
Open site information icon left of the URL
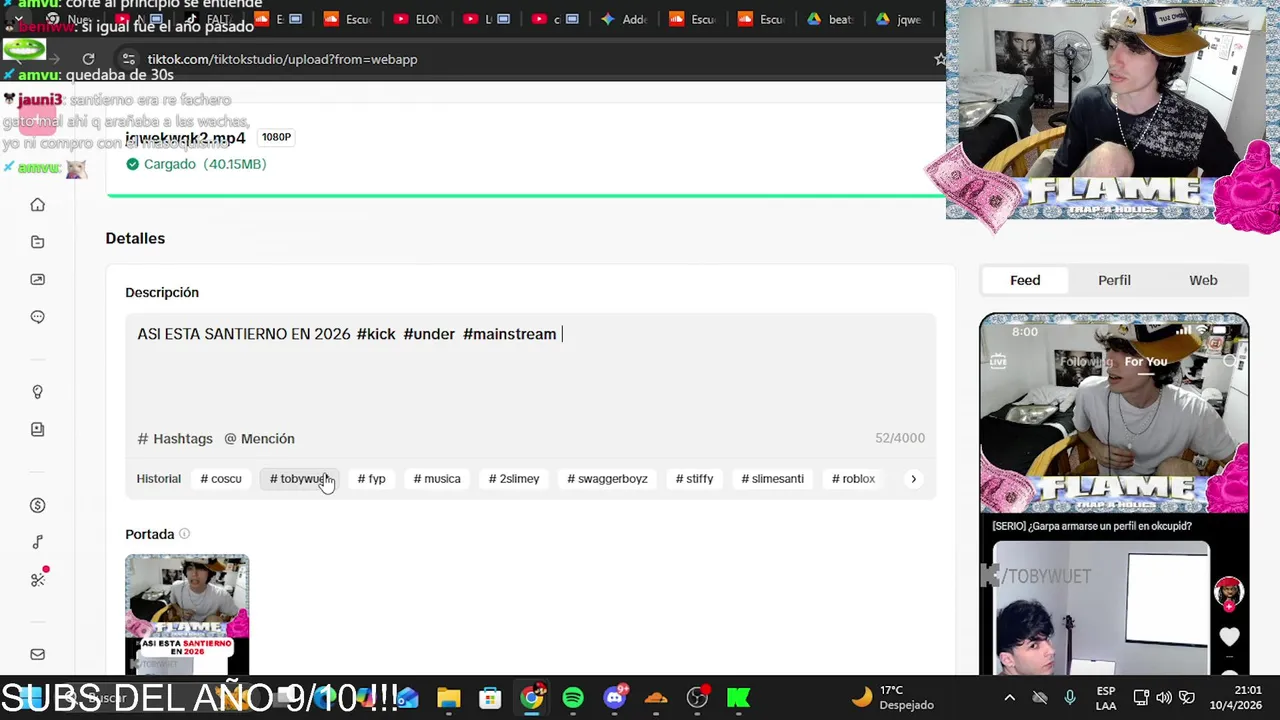[x=128, y=59]
